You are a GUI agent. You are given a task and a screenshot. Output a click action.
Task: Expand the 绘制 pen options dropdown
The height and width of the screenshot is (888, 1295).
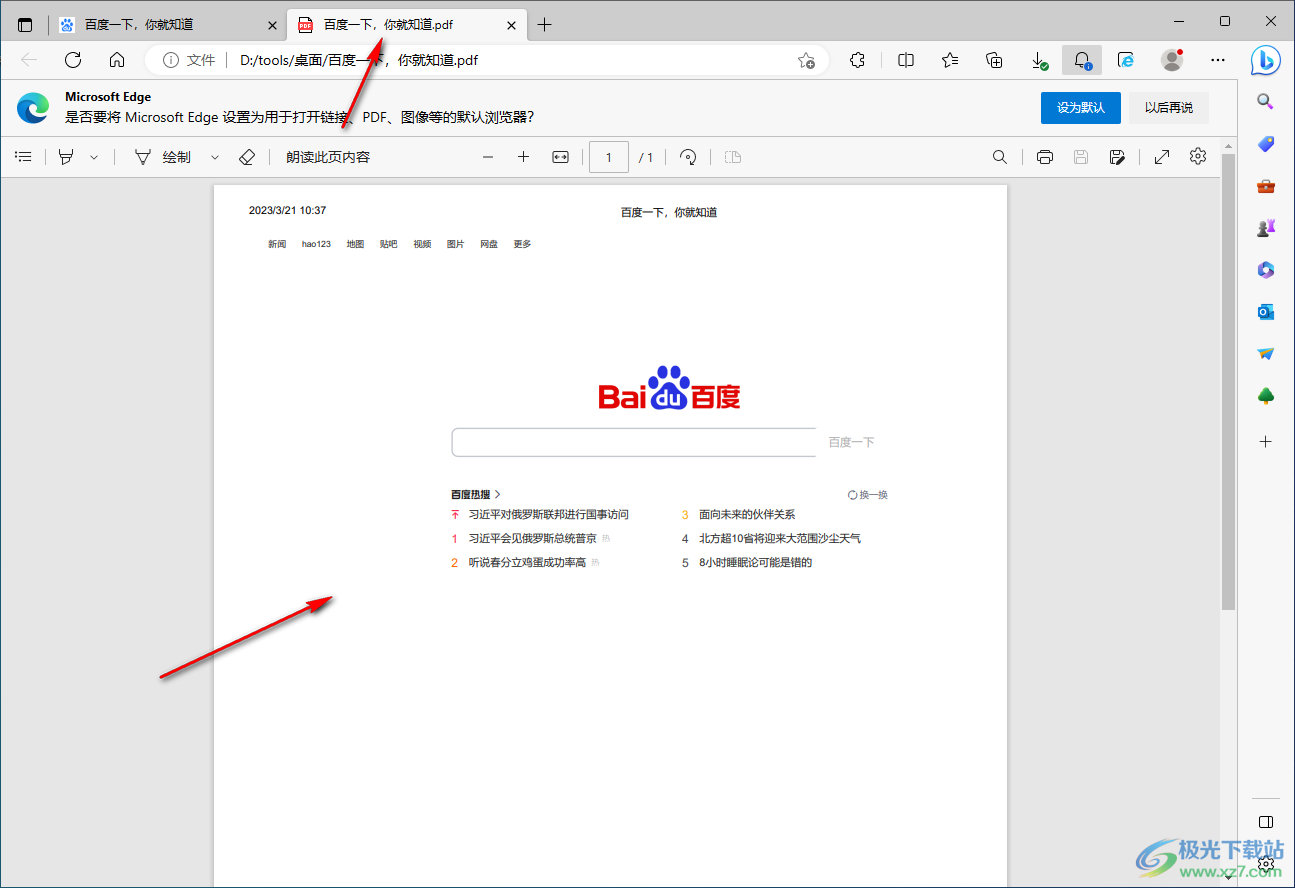coord(215,157)
